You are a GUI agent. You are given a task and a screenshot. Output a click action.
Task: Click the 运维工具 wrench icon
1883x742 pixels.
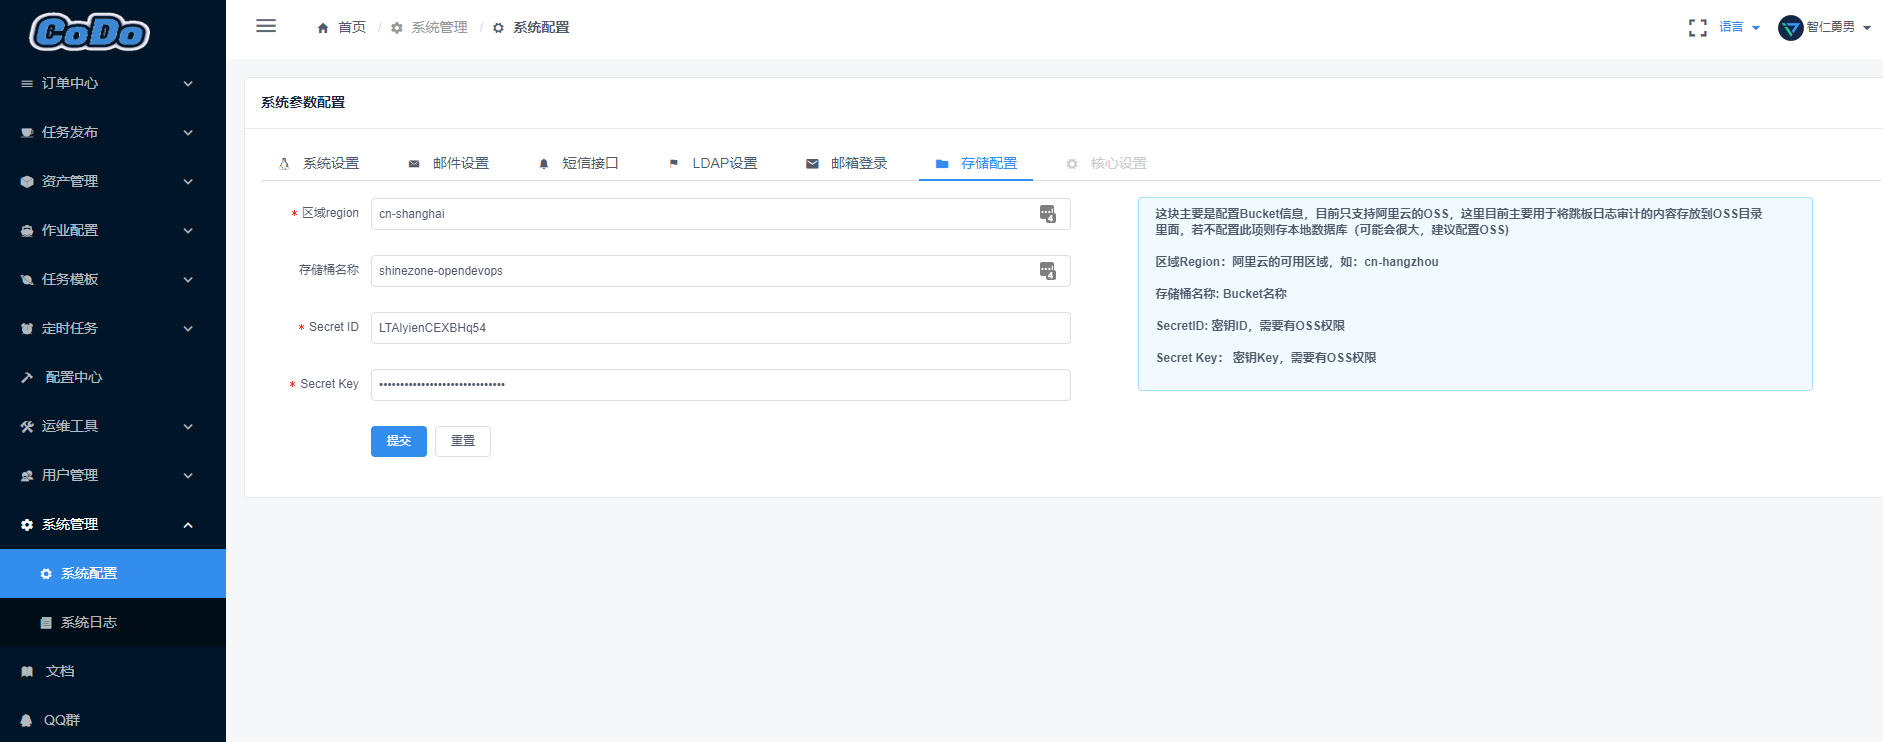pyautogui.click(x=27, y=427)
